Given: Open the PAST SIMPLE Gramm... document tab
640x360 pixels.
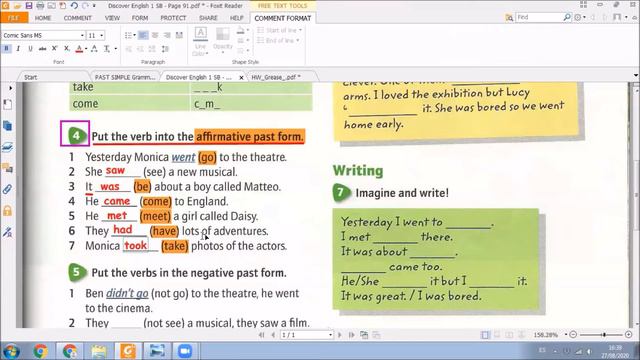Looking at the screenshot, I should [x=125, y=77].
